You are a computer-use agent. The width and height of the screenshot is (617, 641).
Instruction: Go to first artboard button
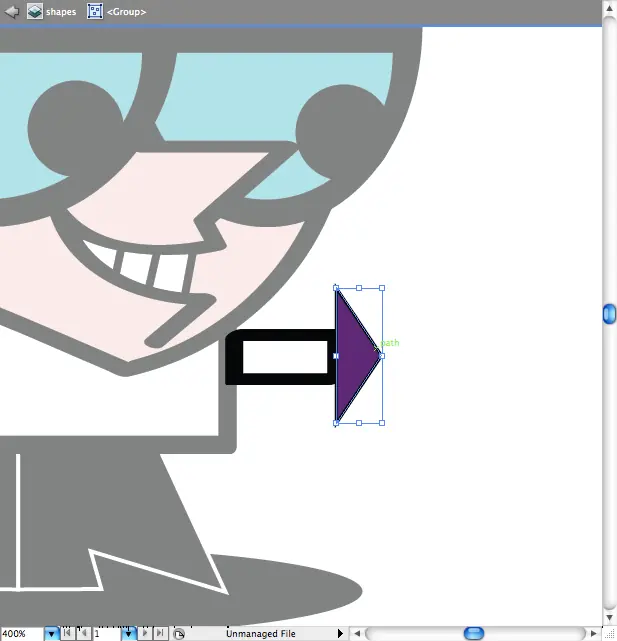(x=67, y=633)
